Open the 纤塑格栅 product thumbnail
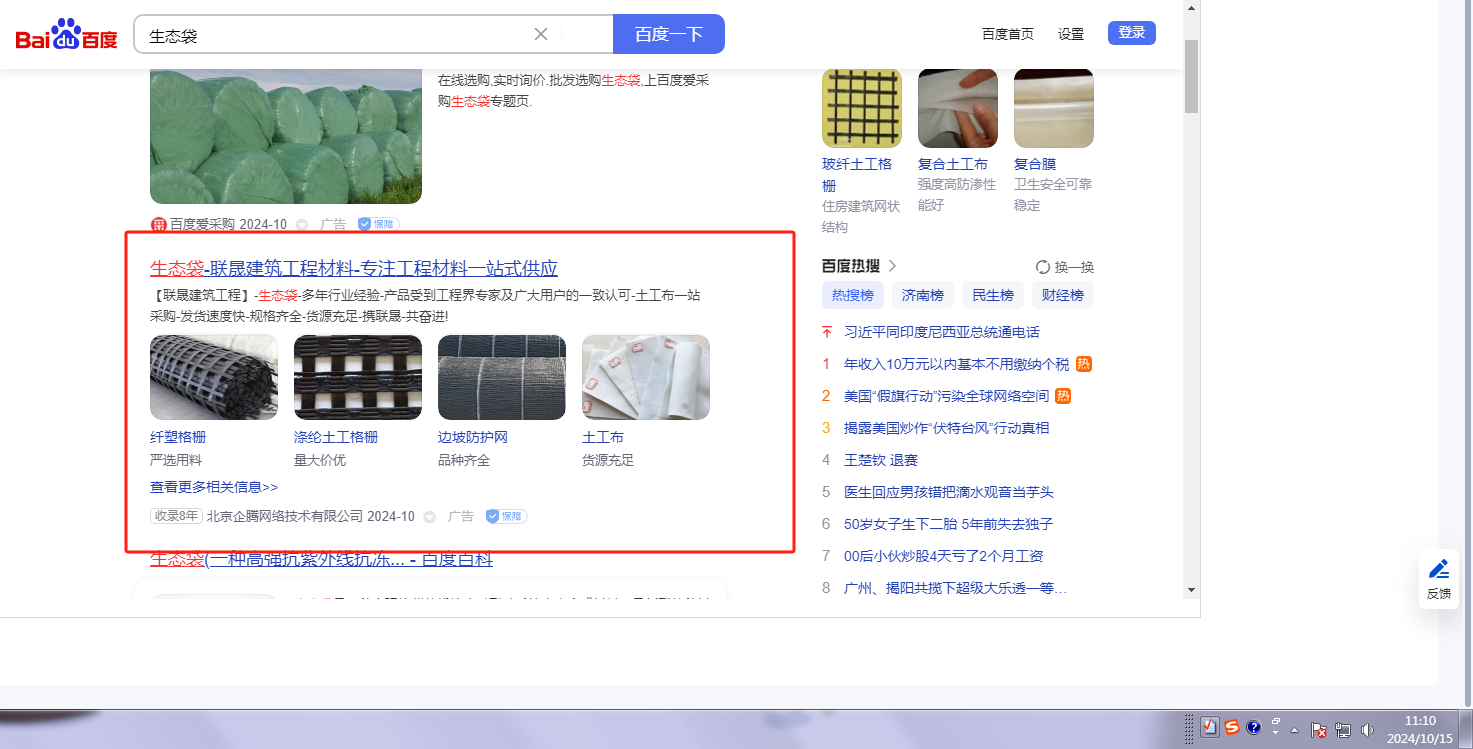Viewport: 1473px width, 749px height. pos(214,377)
